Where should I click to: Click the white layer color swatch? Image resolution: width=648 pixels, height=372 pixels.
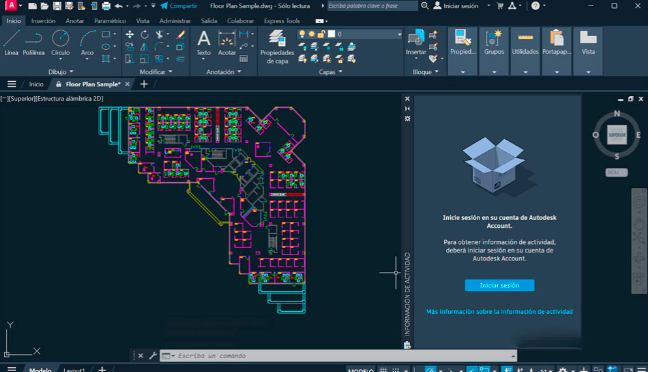coord(331,34)
